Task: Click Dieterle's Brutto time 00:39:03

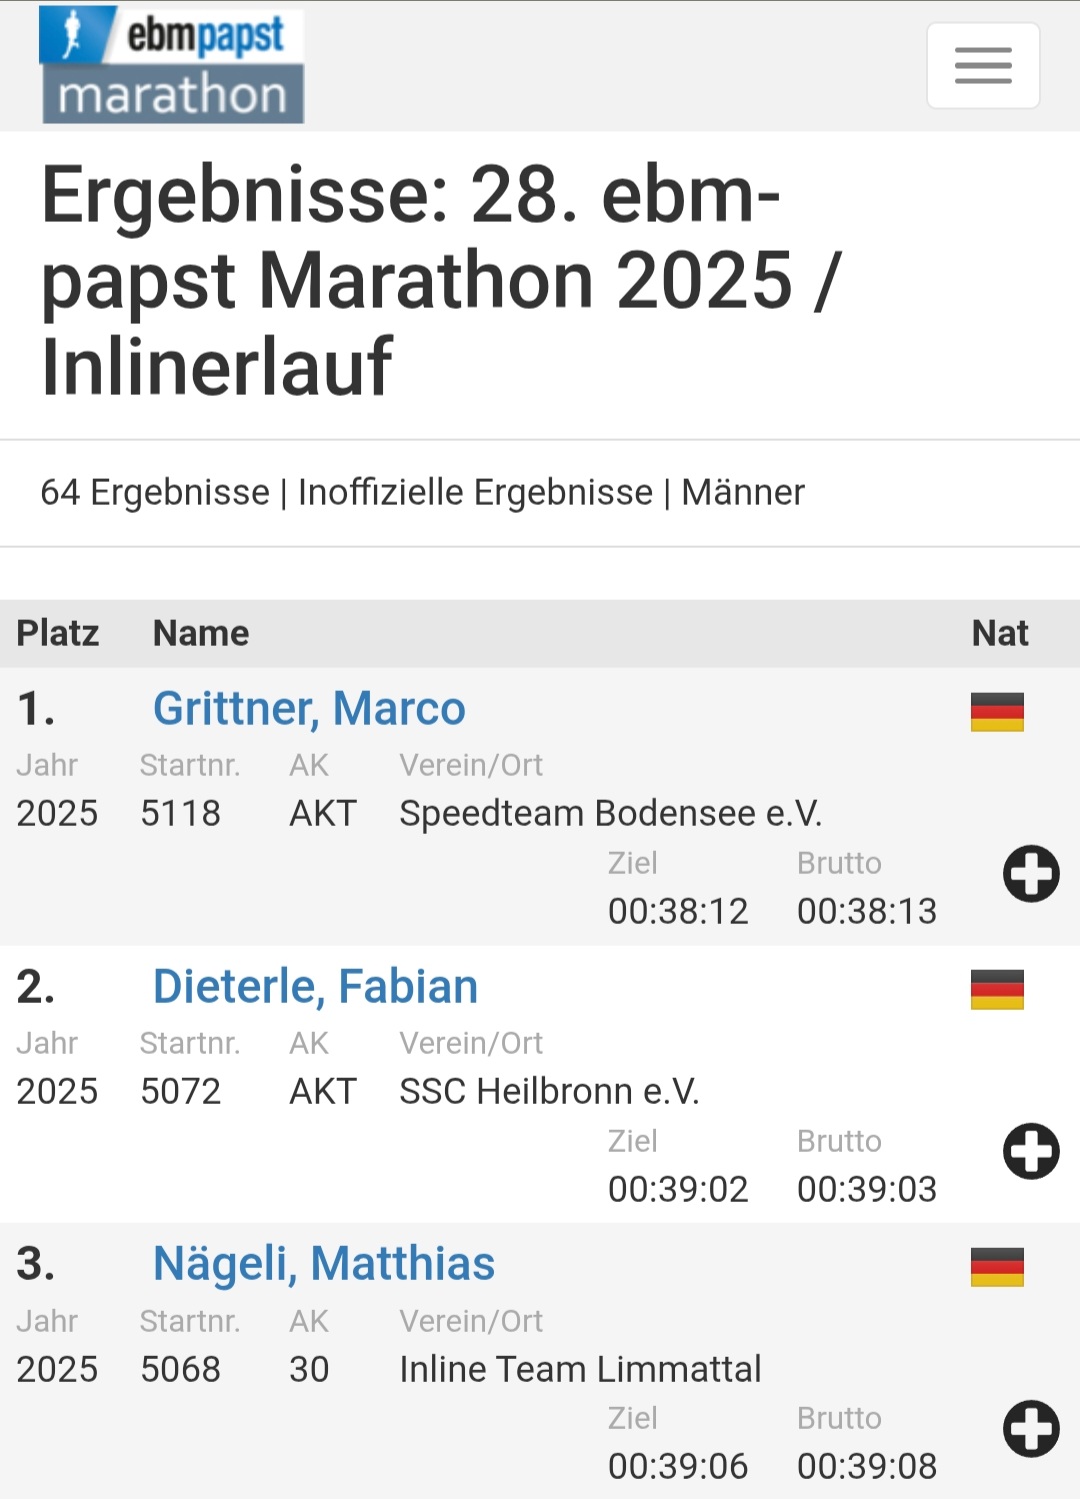Action: (866, 1189)
